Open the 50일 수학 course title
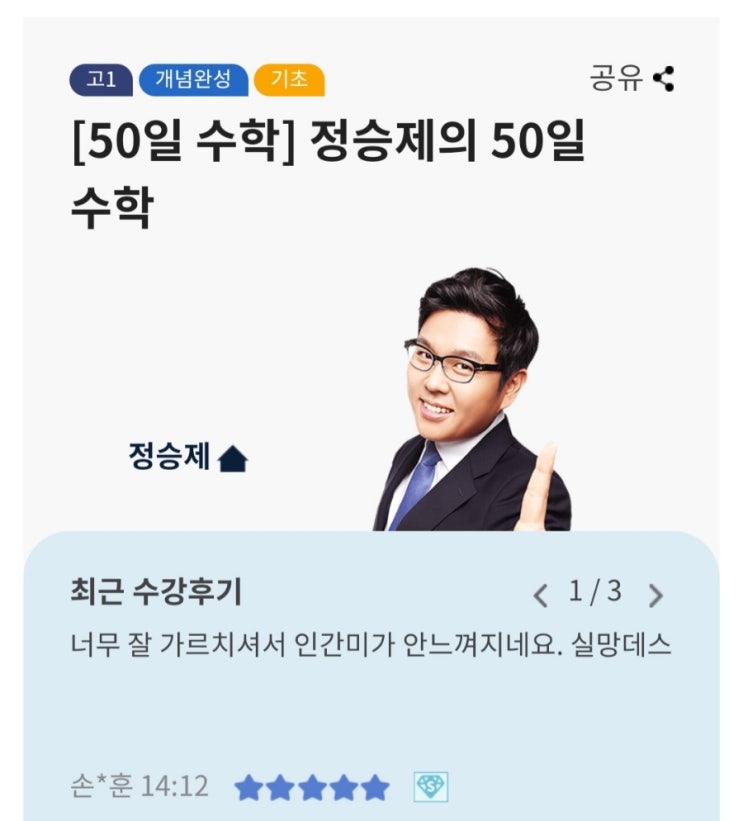The height and width of the screenshot is (821, 743). (x=328, y=174)
